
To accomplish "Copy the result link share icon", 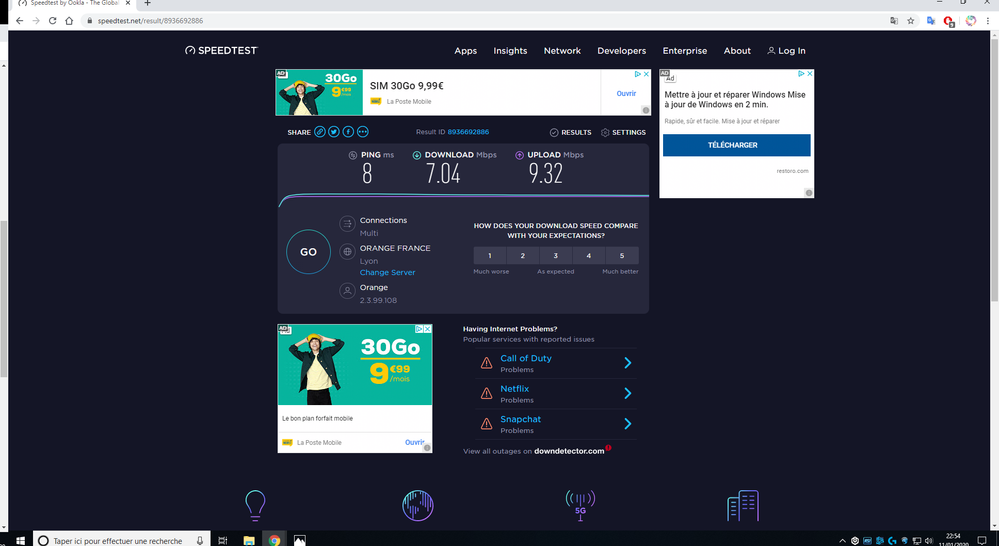I will pos(320,132).
